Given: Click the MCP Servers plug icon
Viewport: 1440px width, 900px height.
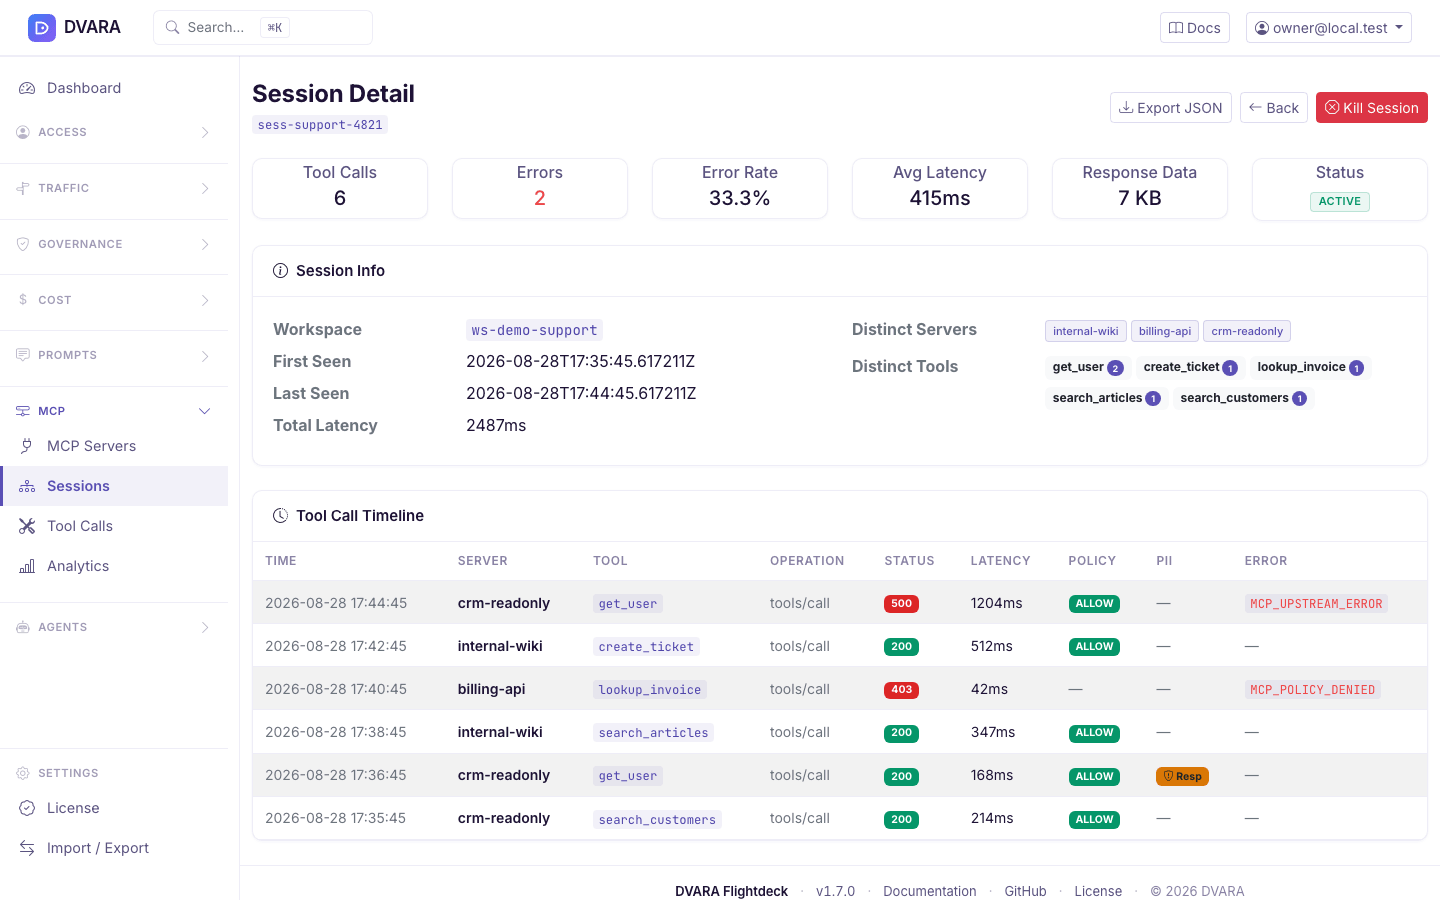Looking at the screenshot, I should tap(27, 446).
